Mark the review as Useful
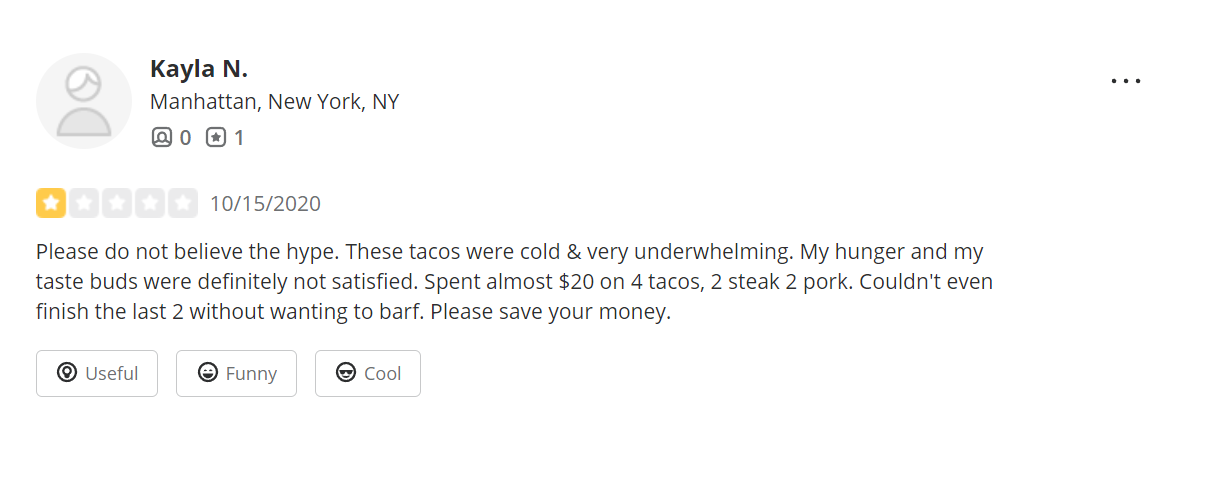This screenshot has height=484, width=1209. (x=97, y=373)
